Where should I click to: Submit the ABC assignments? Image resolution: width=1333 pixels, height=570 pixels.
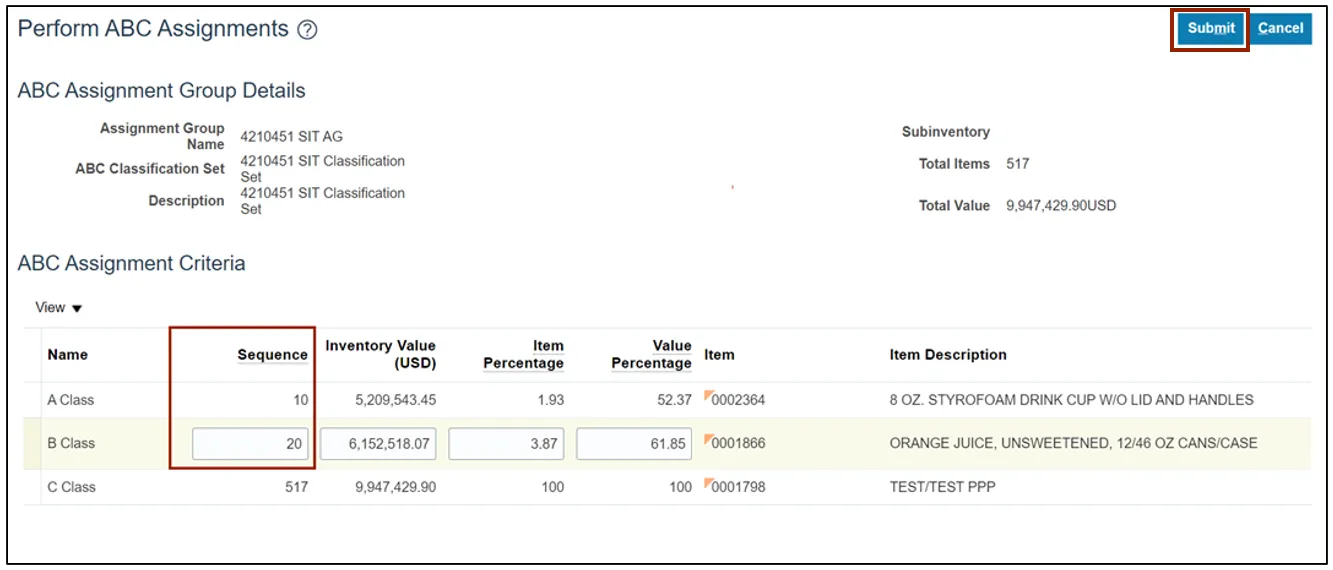coord(1210,29)
